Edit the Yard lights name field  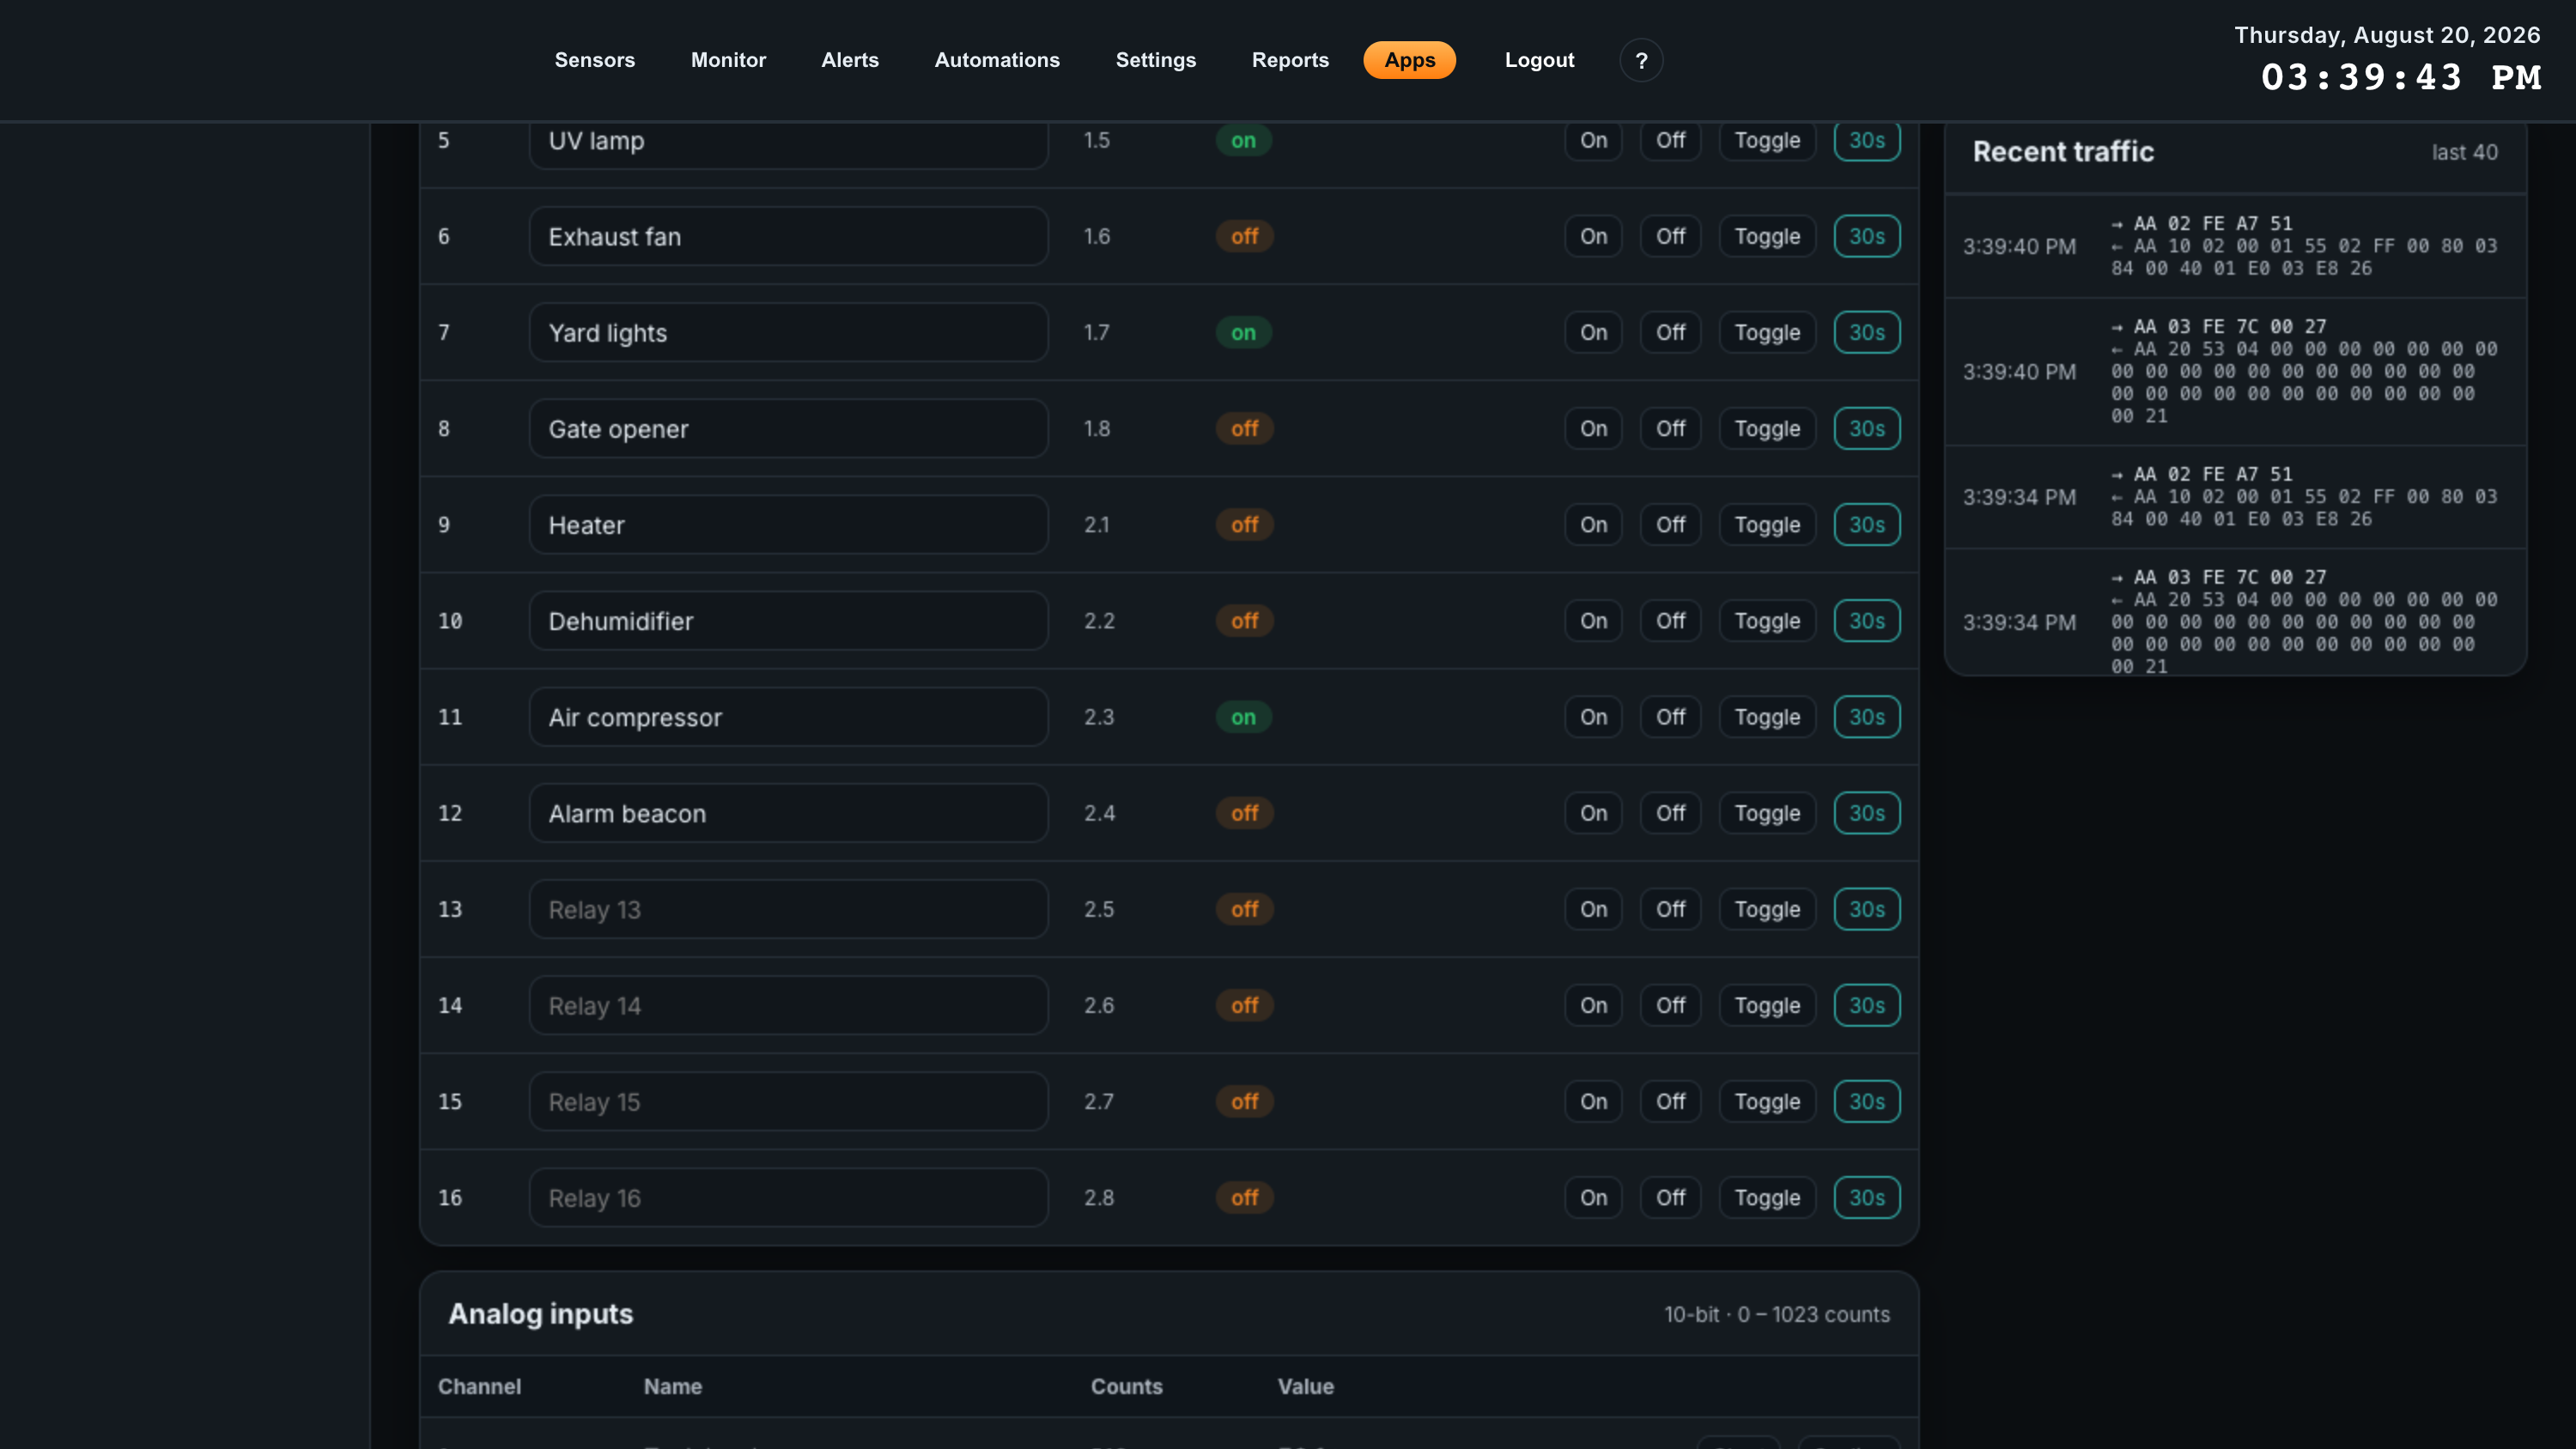pyautogui.click(x=788, y=332)
